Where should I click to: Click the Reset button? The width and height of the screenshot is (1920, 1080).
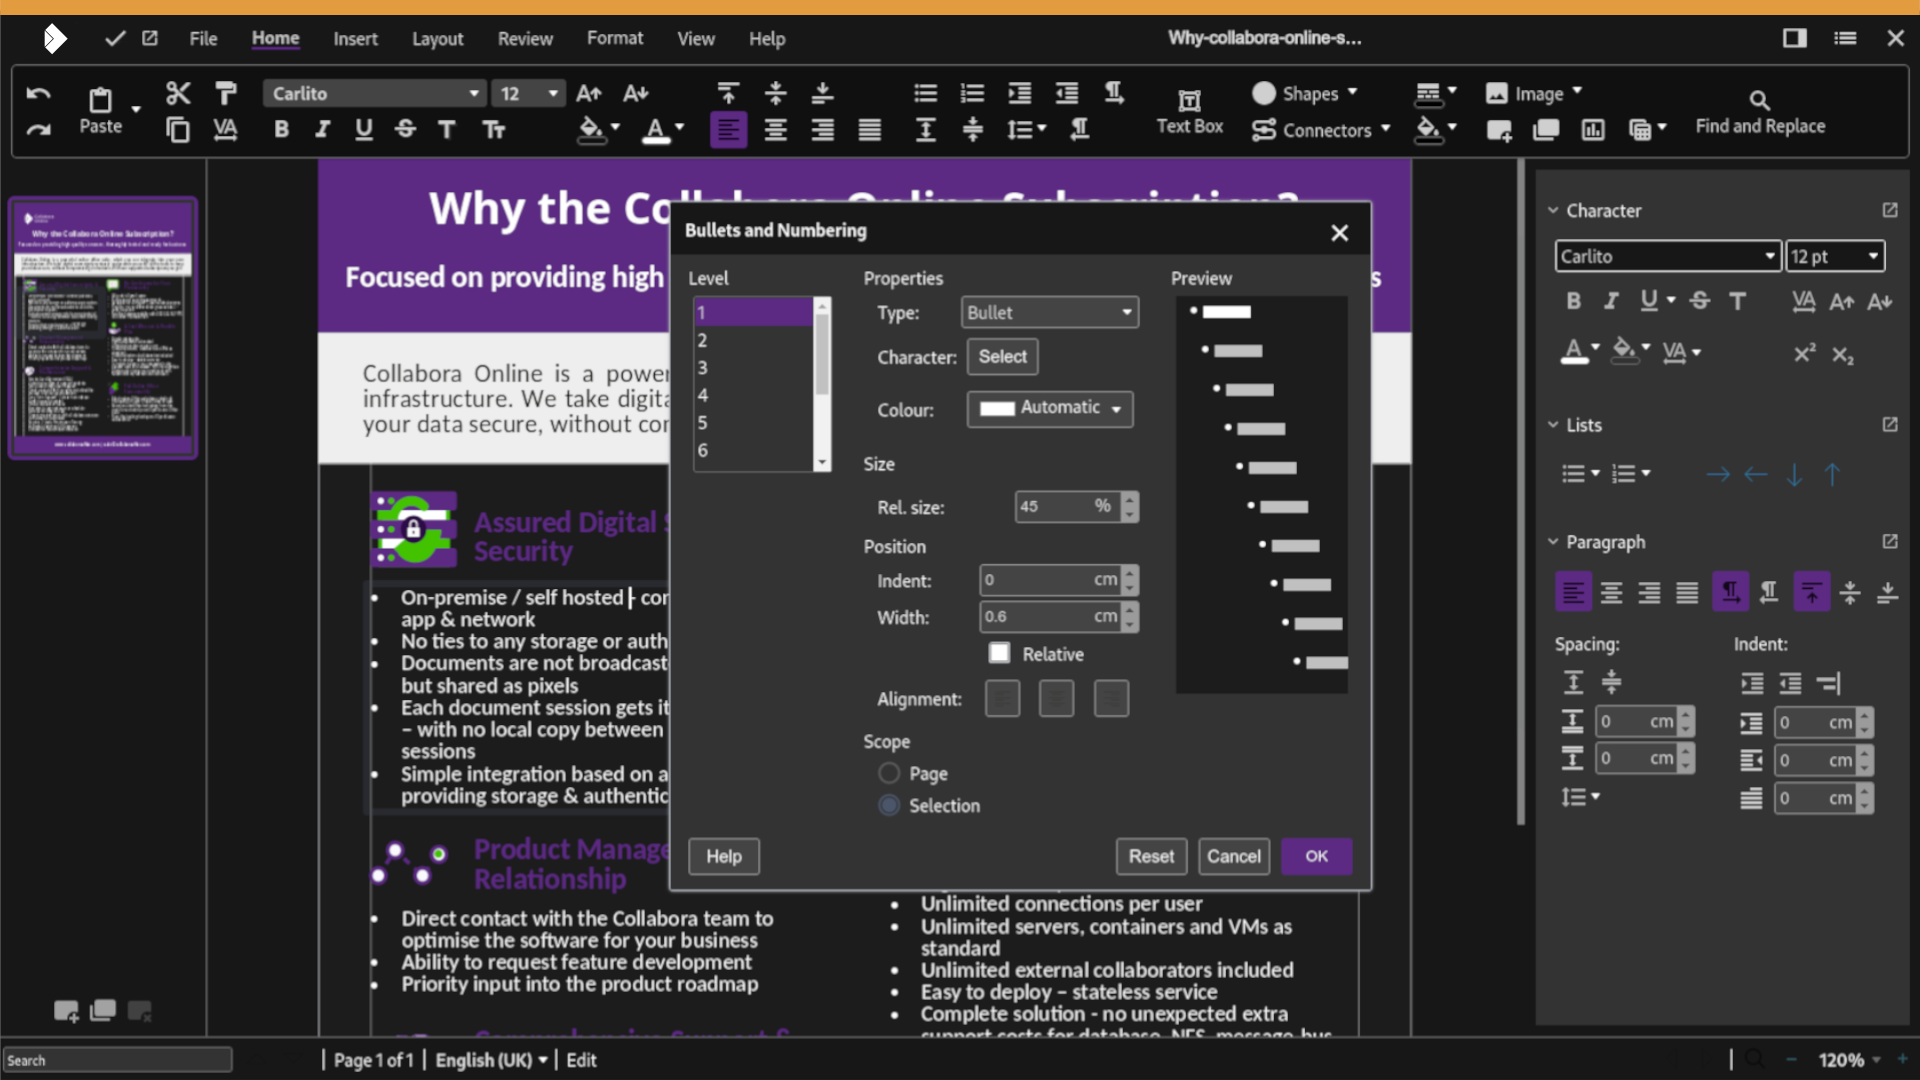pos(1151,856)
